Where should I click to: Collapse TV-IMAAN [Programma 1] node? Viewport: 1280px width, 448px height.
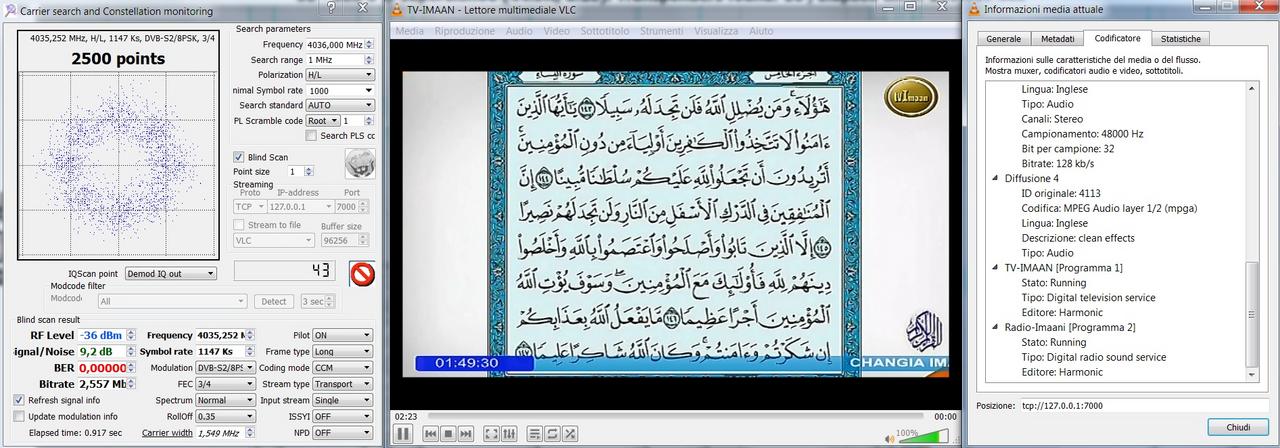point(995,268)
